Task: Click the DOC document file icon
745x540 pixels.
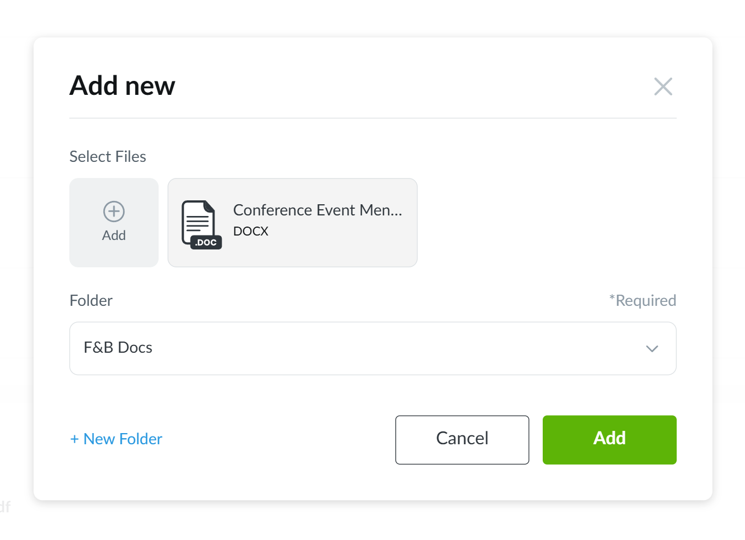Action: coord(199,222)
